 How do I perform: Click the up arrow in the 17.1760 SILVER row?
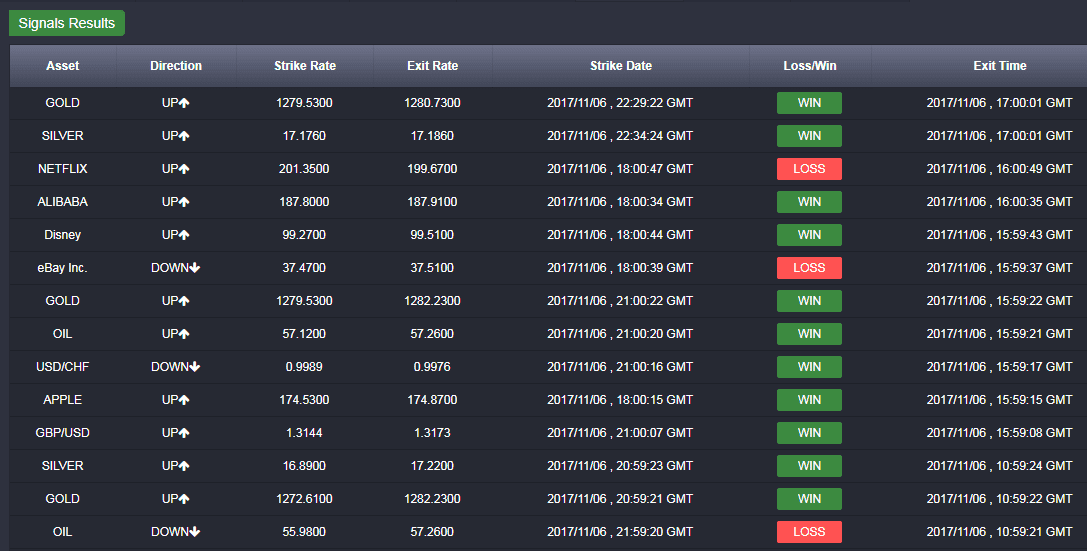184,137
